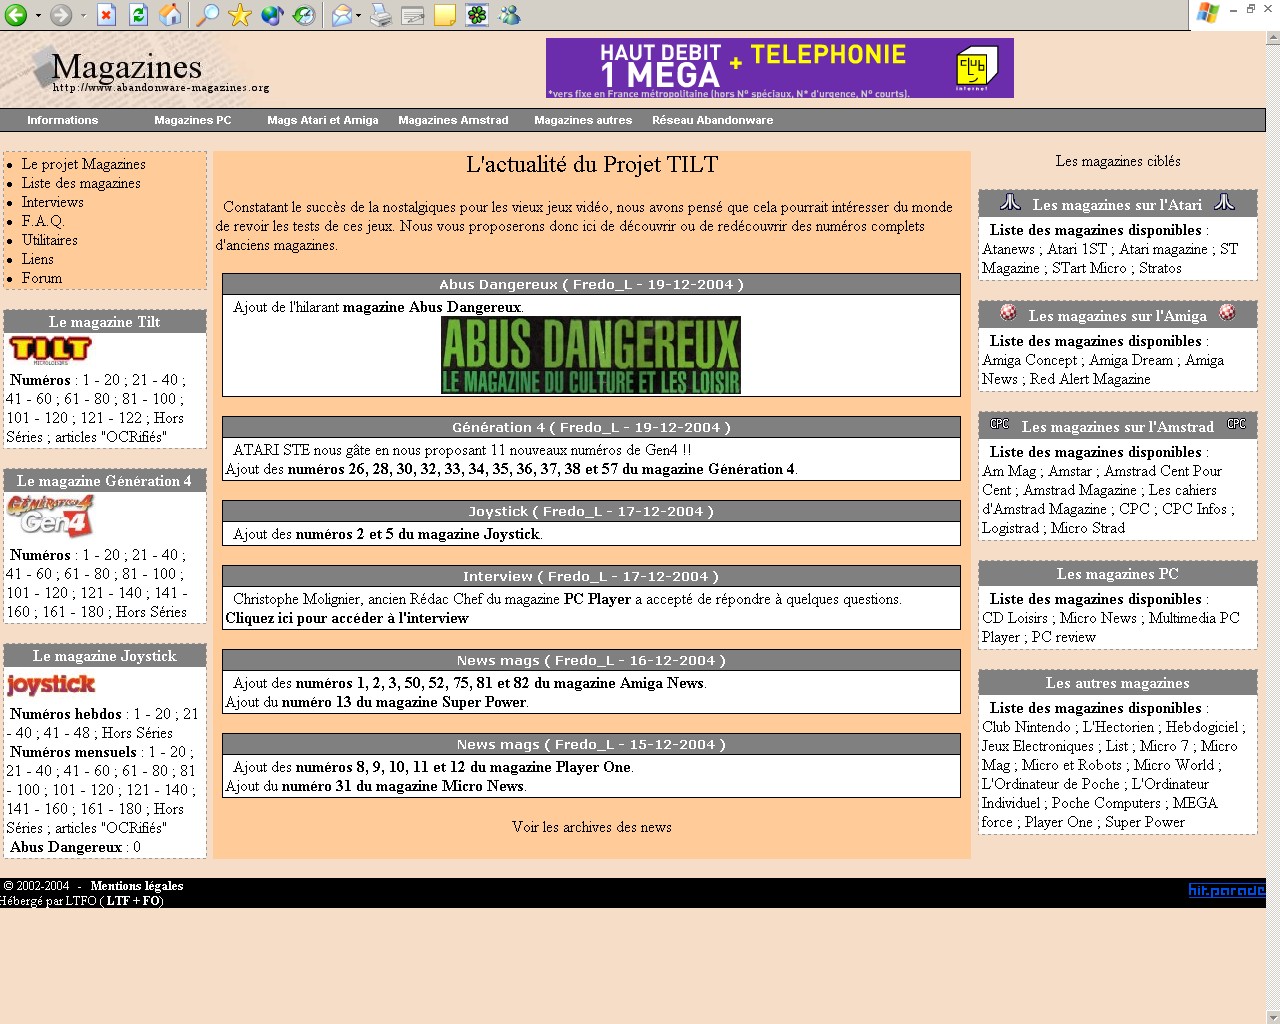Refresh the page with the green arrows icon
1280x1024 pixels.
pos(139,15)
